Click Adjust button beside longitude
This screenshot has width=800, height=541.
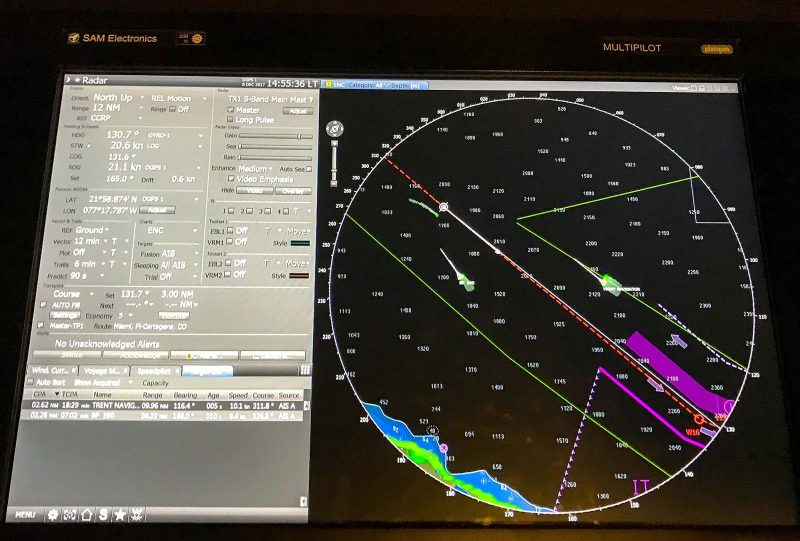pyautogui.click(x=157, y=210)
